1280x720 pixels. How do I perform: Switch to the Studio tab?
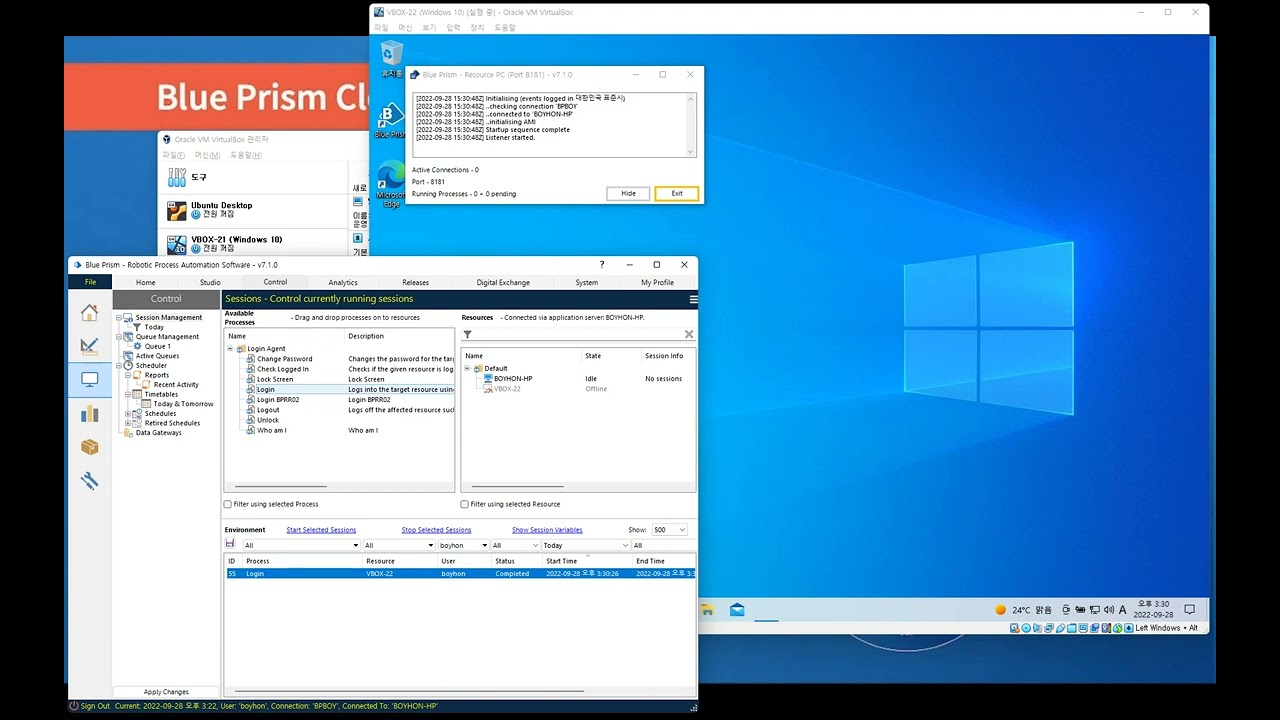[x=210, y=282]
